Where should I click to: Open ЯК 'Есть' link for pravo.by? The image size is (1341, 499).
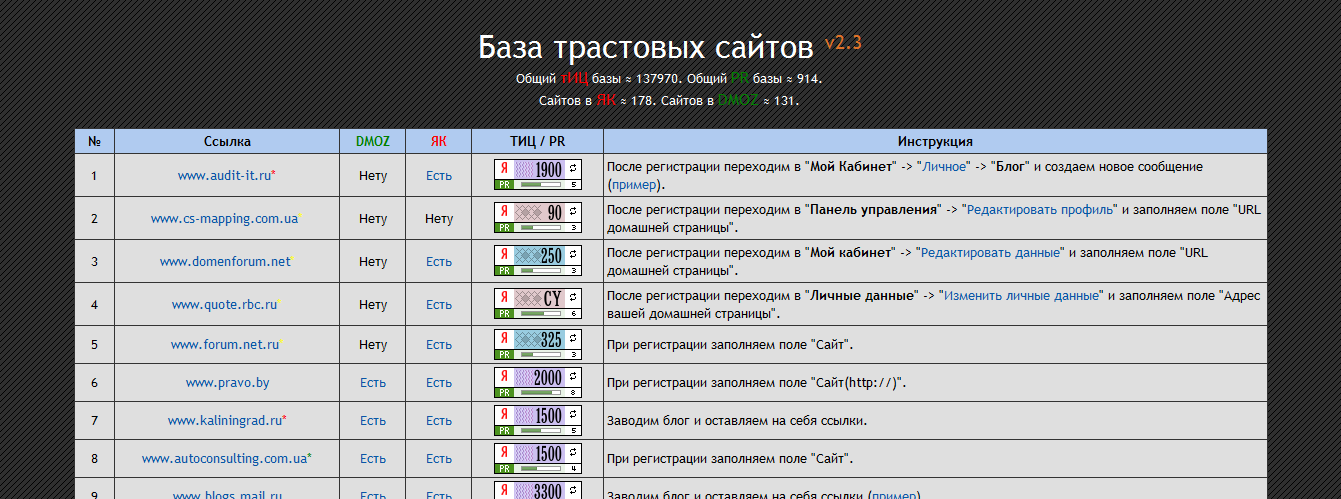pos(439,382)
